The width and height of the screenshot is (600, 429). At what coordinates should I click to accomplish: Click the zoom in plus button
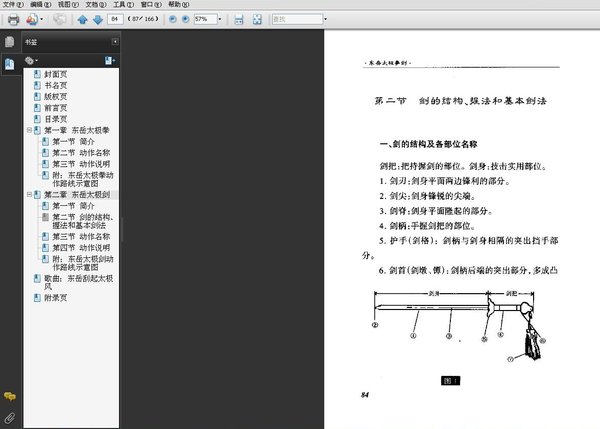click(186, 19)
